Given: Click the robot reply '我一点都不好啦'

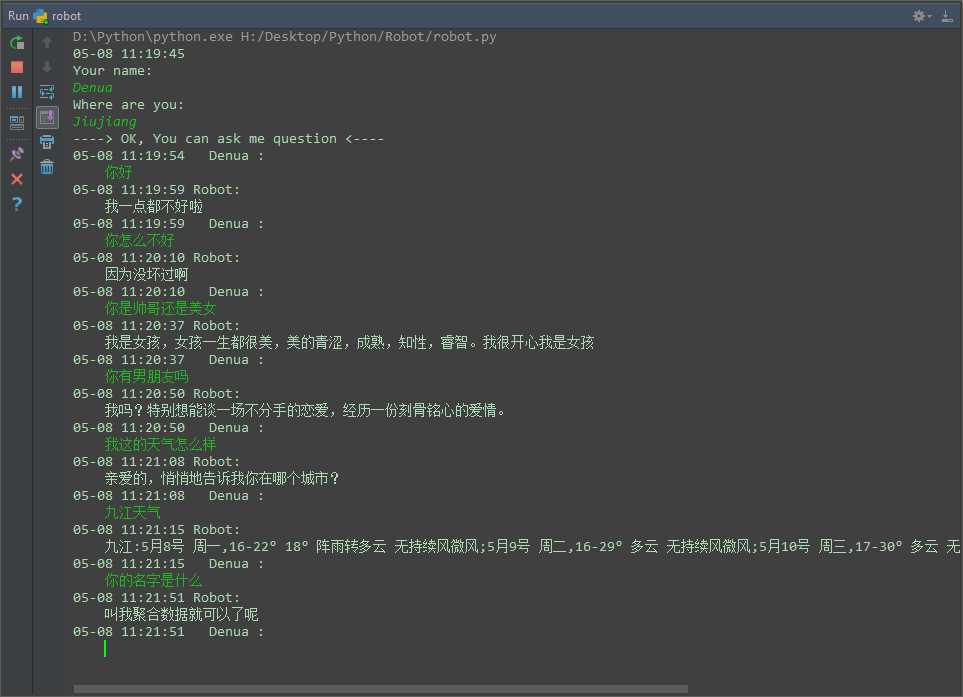Looking at the screenshot, I should click(x=154, y=206).
